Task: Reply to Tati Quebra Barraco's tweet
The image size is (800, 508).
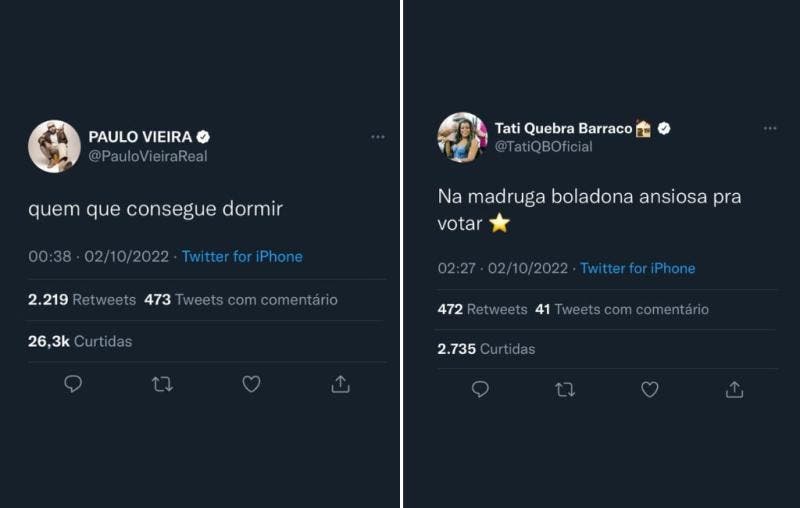Action: (480, 389)
